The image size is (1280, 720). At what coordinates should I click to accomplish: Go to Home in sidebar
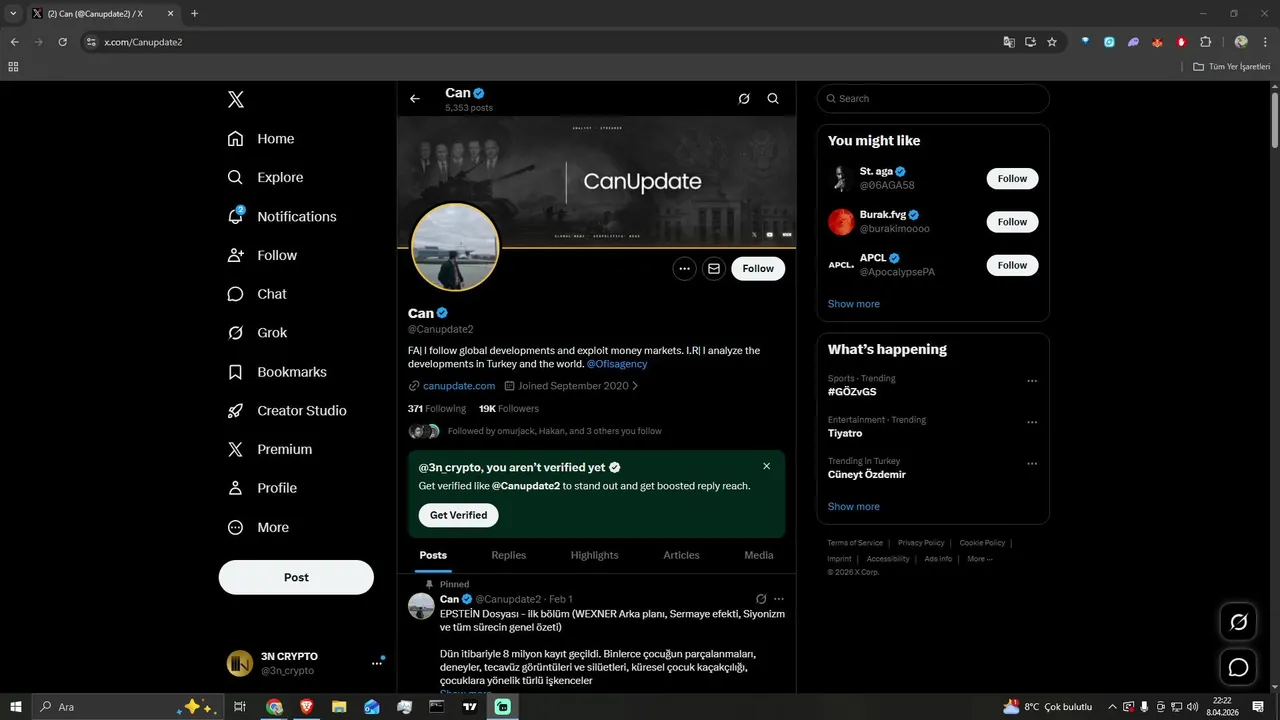[261, 139]
